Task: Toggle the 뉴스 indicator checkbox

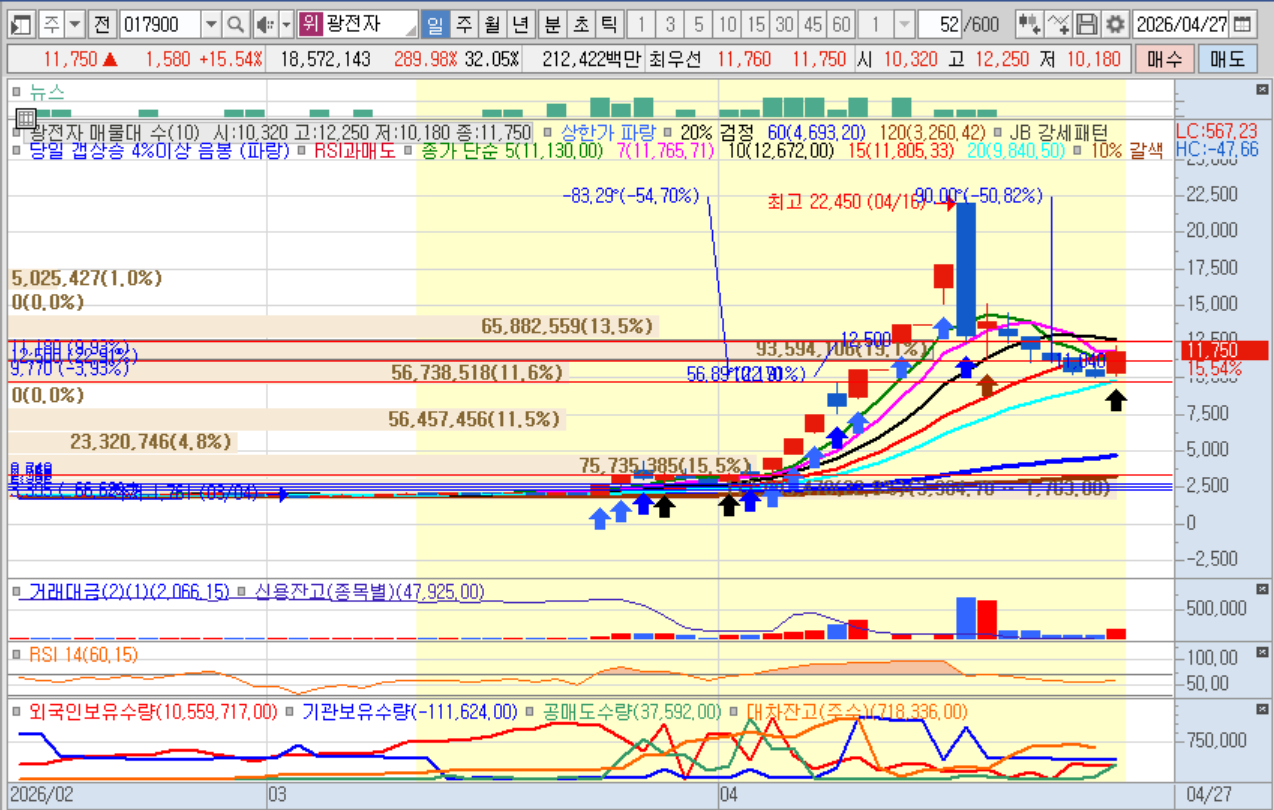Action: coord(16,93)
